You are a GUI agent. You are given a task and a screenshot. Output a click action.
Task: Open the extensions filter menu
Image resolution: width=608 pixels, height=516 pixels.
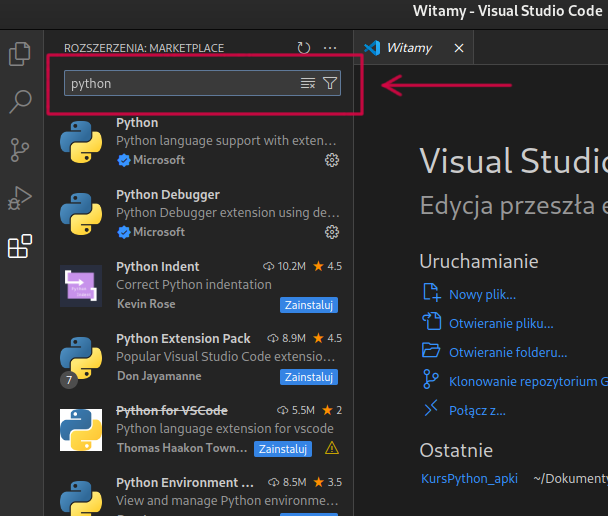330,83
